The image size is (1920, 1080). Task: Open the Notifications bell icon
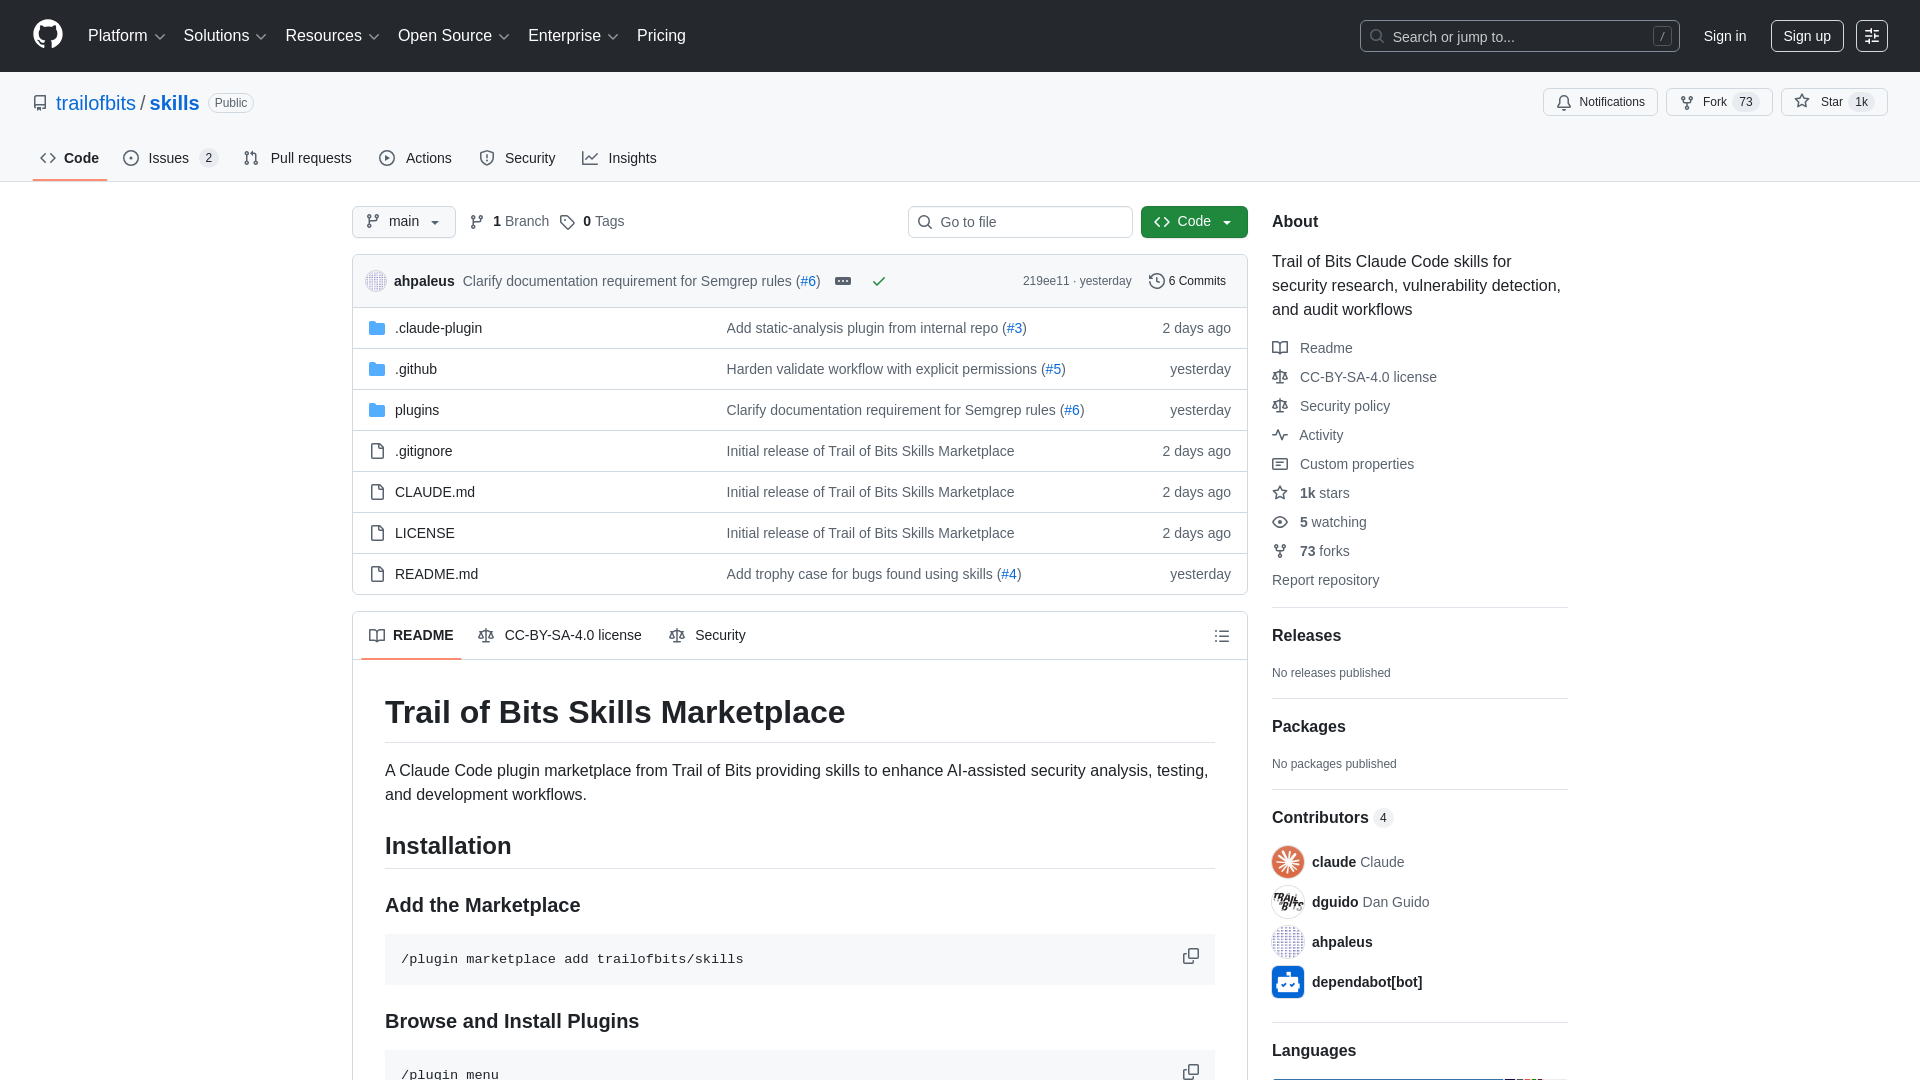[x=1564, y=102]
